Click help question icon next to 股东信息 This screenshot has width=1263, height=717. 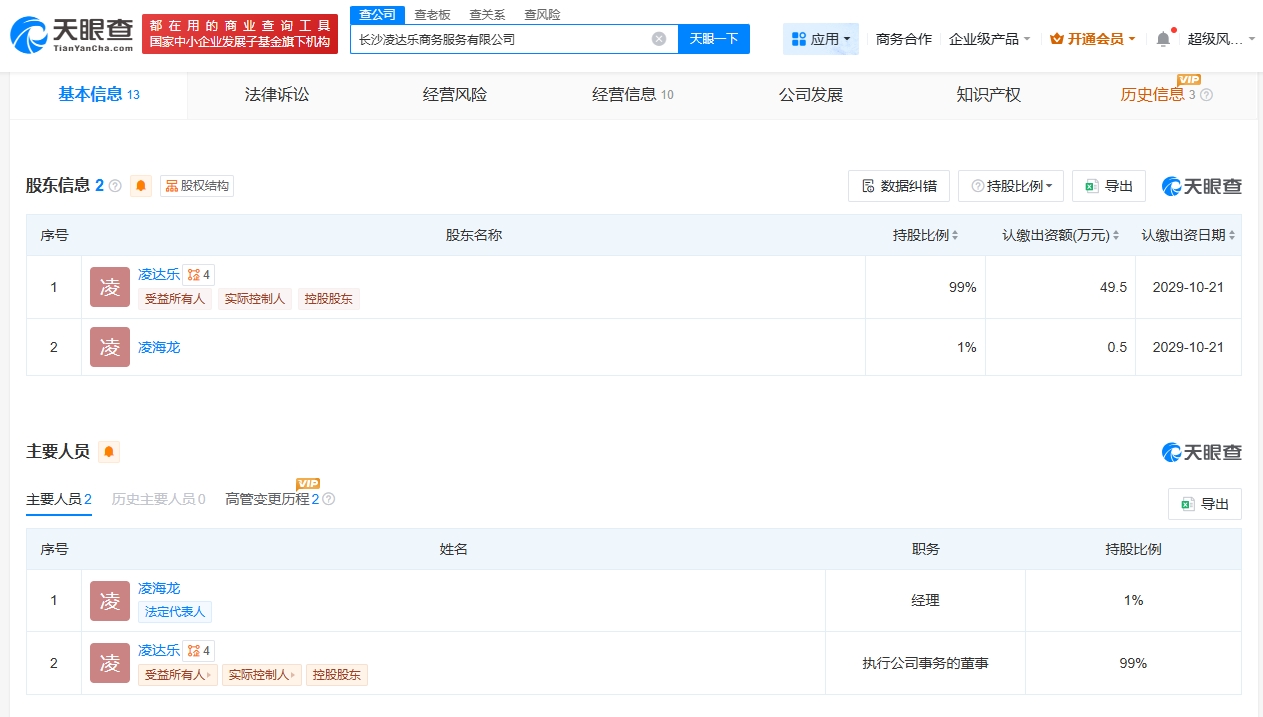tap(115, 186)
